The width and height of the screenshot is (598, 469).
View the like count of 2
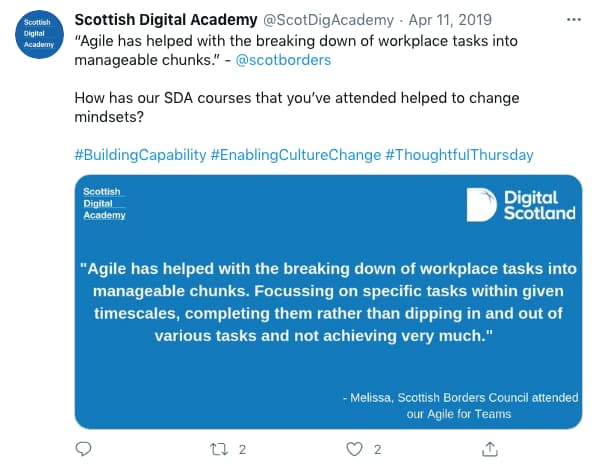tap(377, 450)
